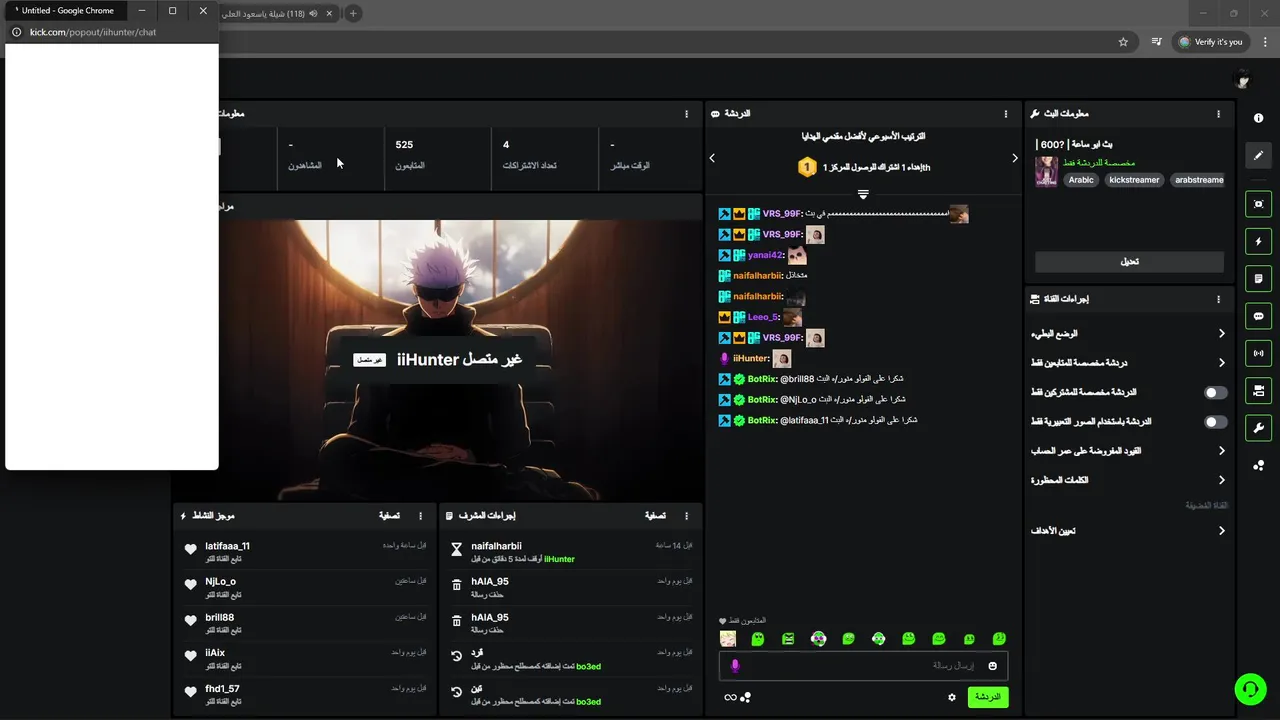
Task: Click iiHunter username in chat
Action: pyautogui.click(x=751, y=358)
